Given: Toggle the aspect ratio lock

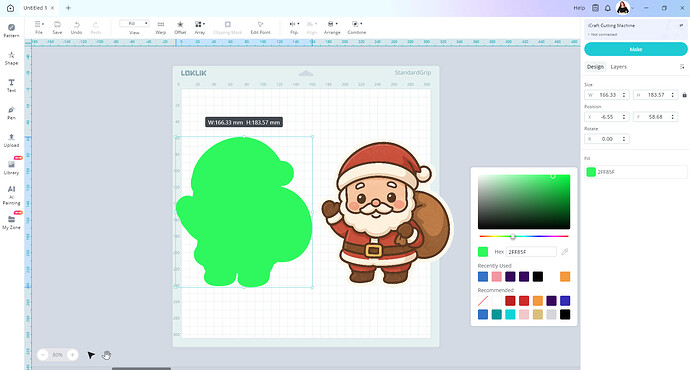Looking at the screenshot, I should [x=684, y=95].
